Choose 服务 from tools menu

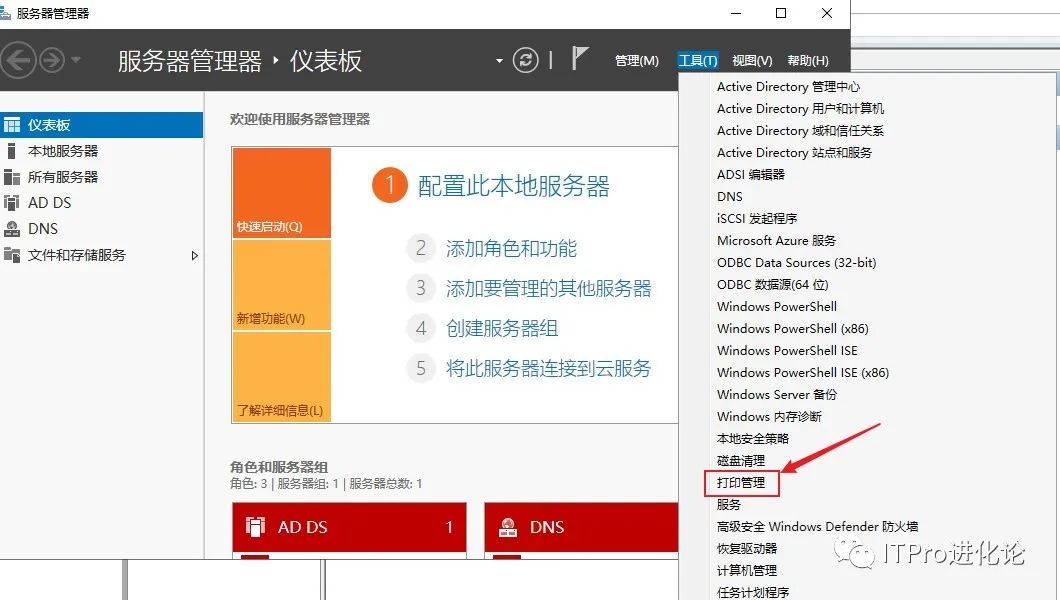click(x=729, y=505)
